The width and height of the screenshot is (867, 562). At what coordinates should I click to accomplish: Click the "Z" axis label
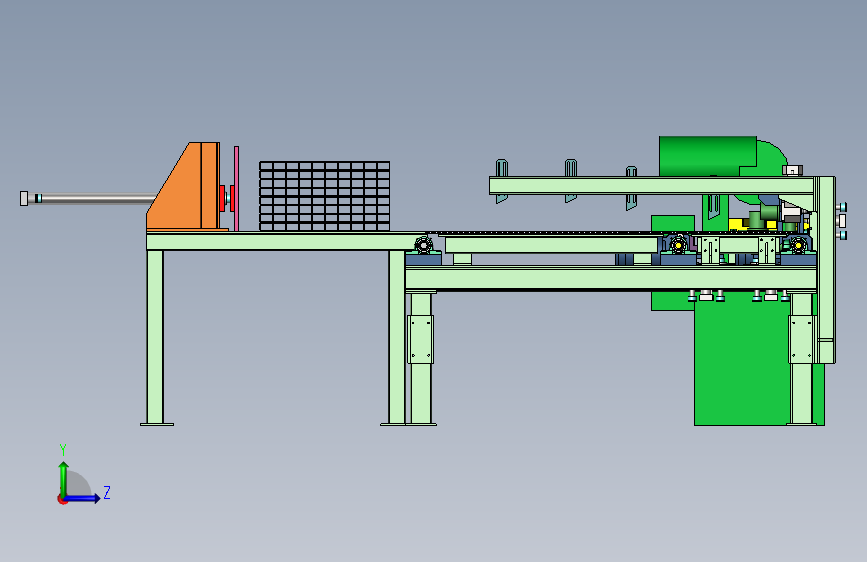[107, 492]
